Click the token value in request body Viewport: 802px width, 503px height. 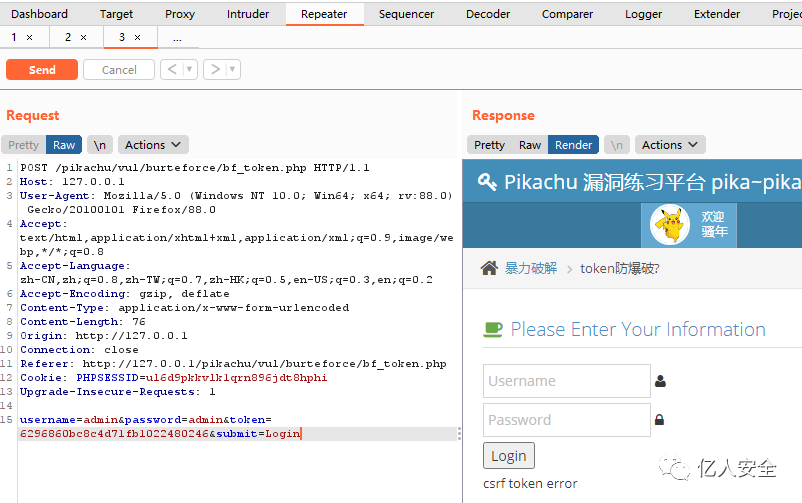pos(114,433)
